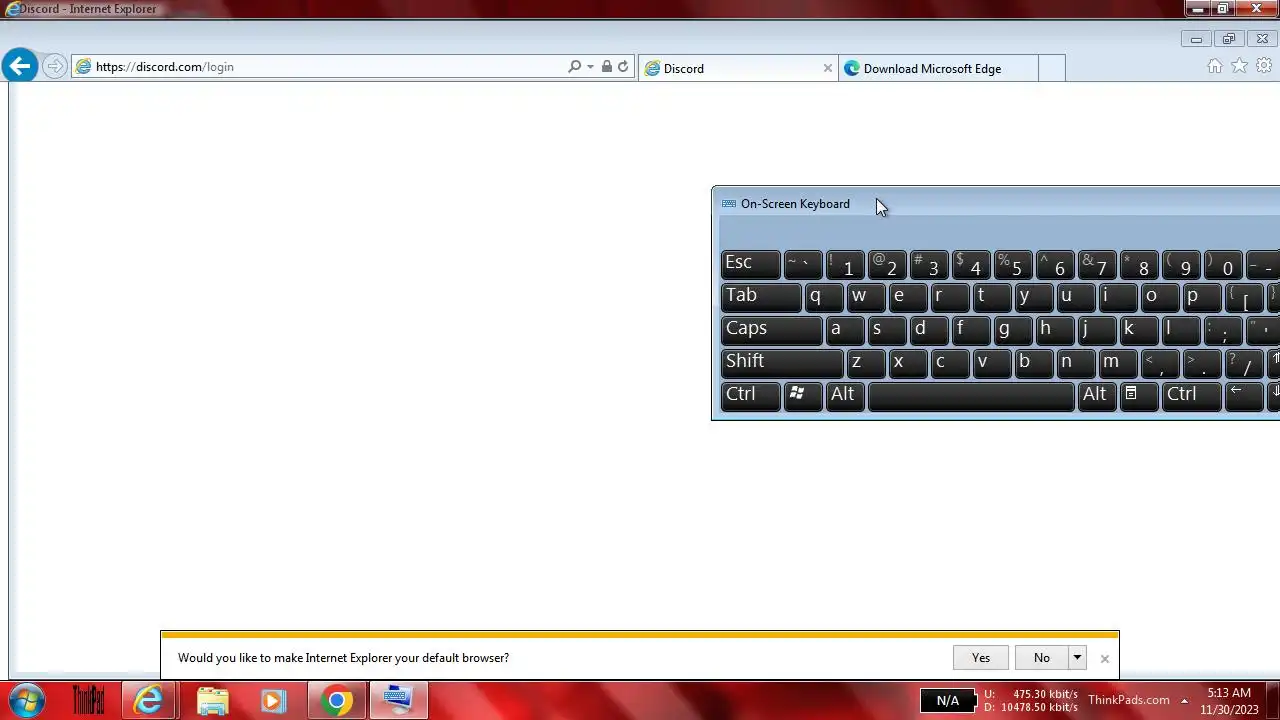
Task: Close the Discord tab
Action: pos(827,68)
